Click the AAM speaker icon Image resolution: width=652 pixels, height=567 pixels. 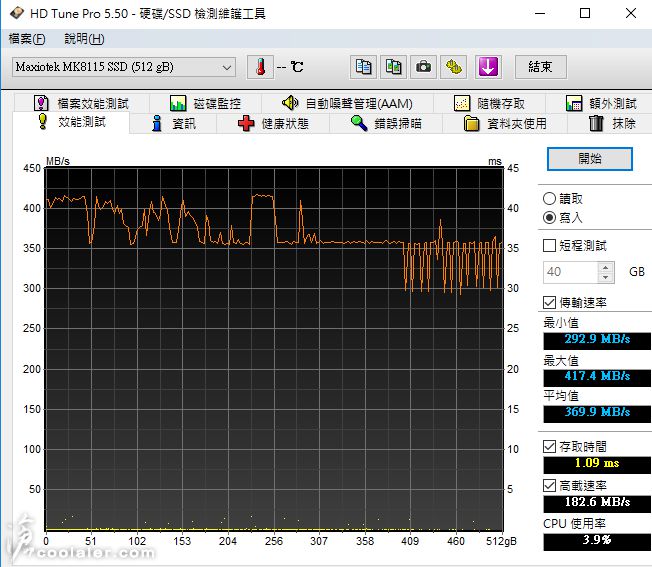pyautogui.click(x=290, y=103)
